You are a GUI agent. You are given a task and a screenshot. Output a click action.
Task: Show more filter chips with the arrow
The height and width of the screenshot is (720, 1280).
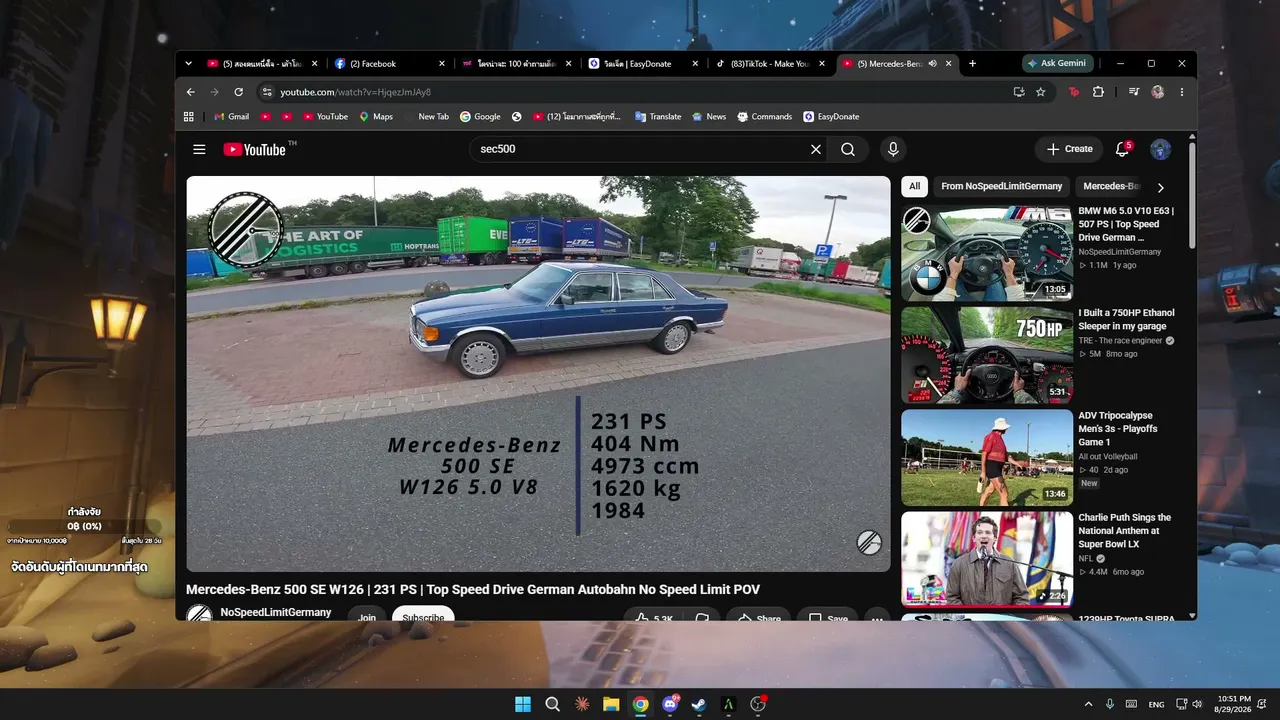click(1160, 187)
